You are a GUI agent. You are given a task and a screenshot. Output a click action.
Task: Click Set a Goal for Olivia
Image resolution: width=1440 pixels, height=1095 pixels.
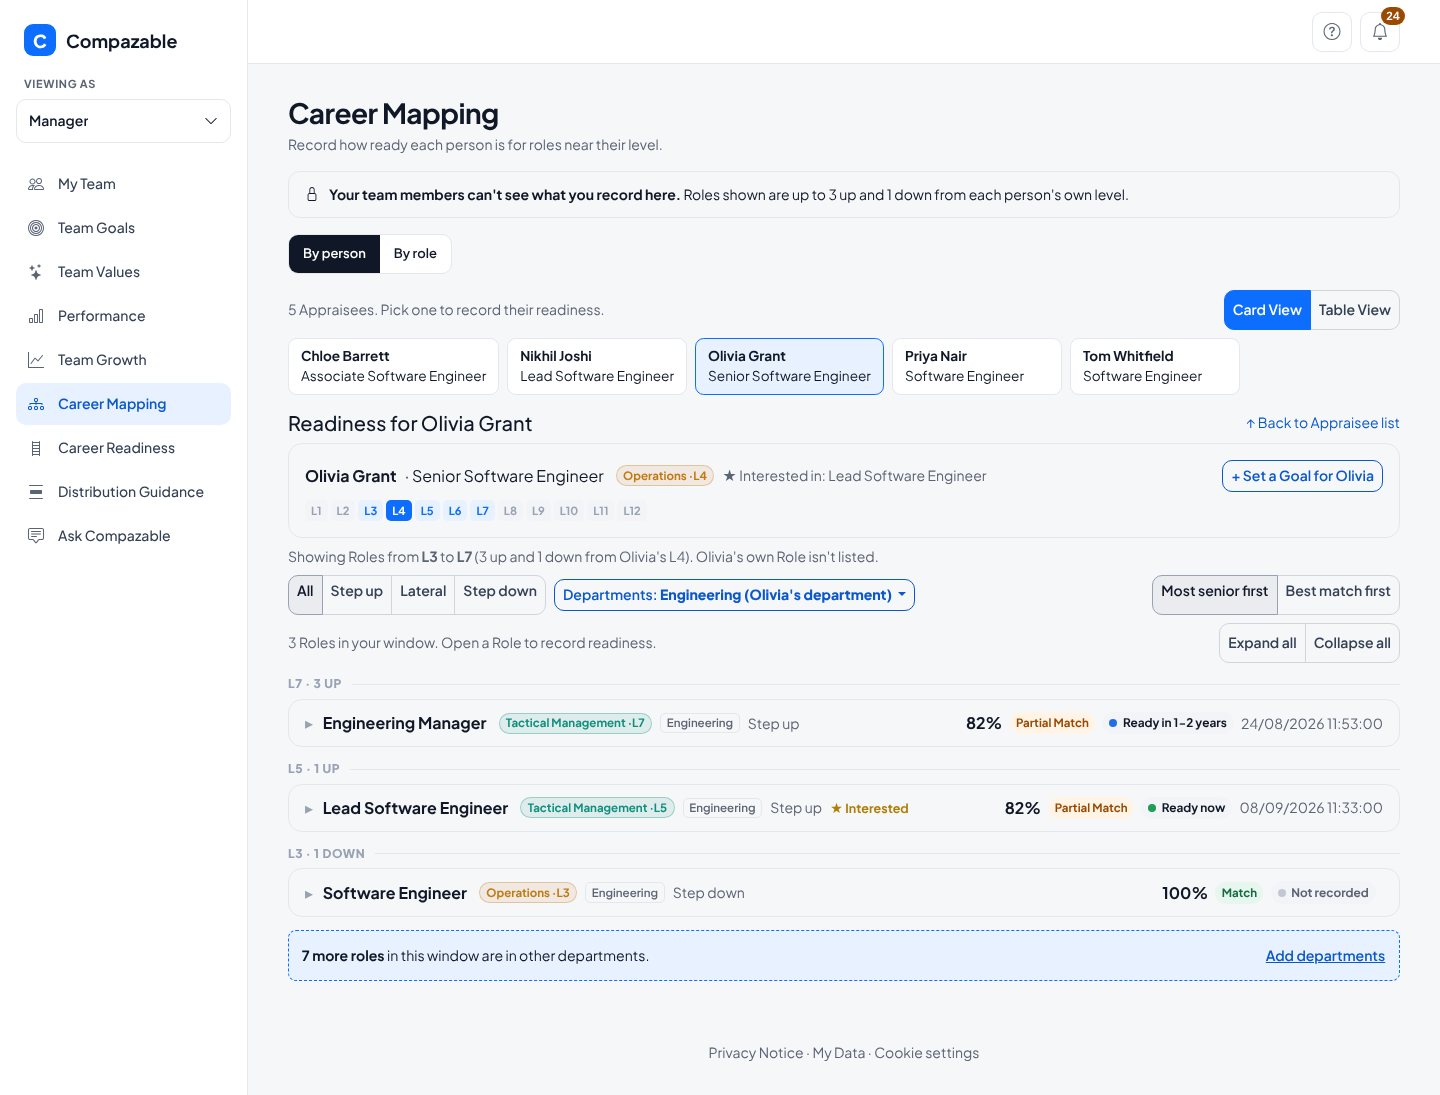point(1302,476)
